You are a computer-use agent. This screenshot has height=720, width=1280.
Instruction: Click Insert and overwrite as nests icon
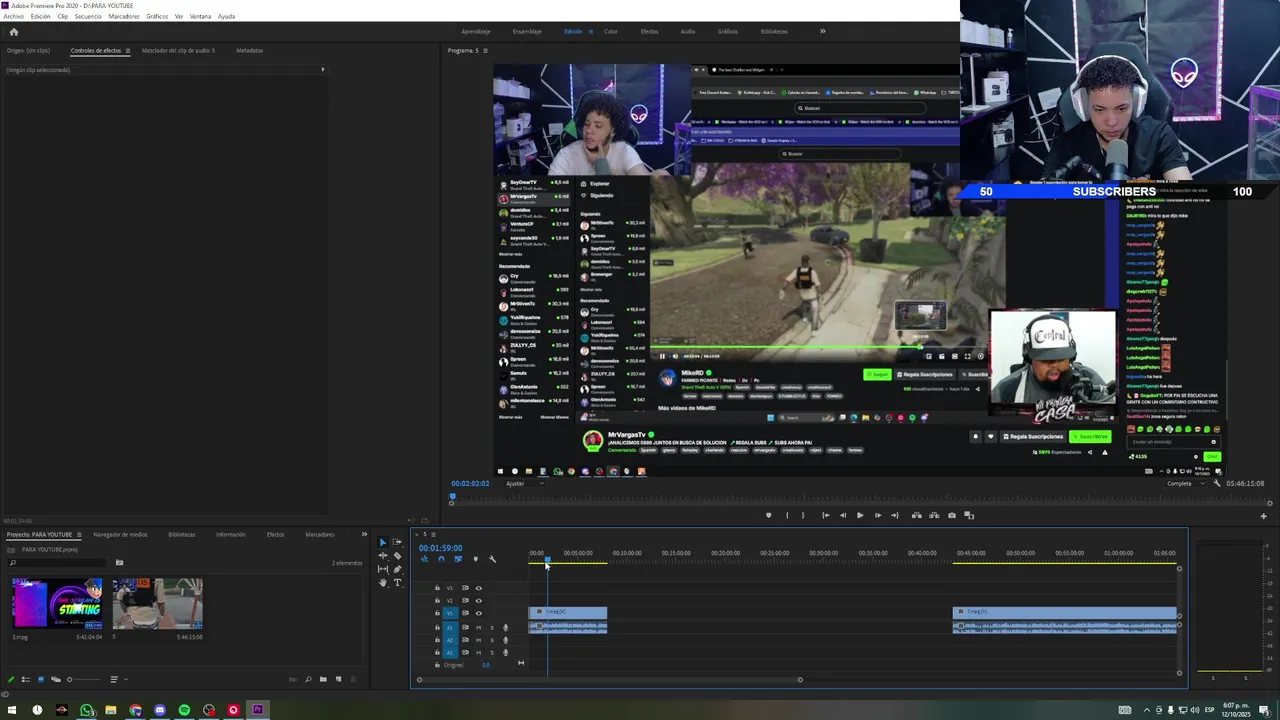424,559
